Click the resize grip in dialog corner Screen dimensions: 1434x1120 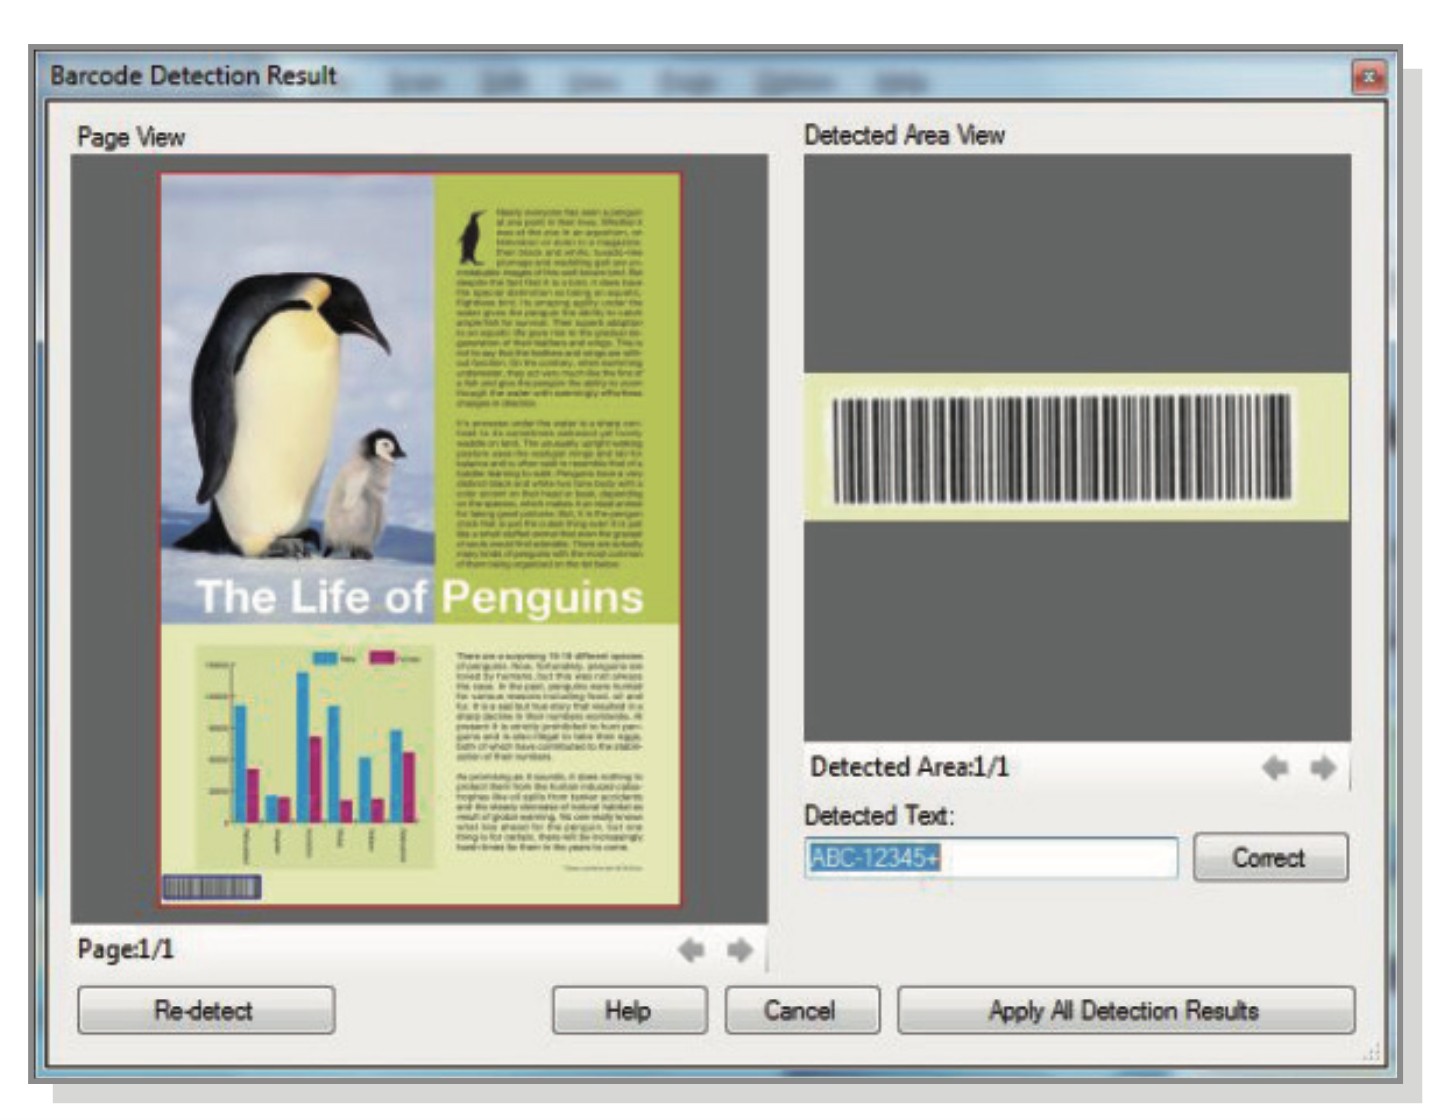(x=1371, y=1051)
